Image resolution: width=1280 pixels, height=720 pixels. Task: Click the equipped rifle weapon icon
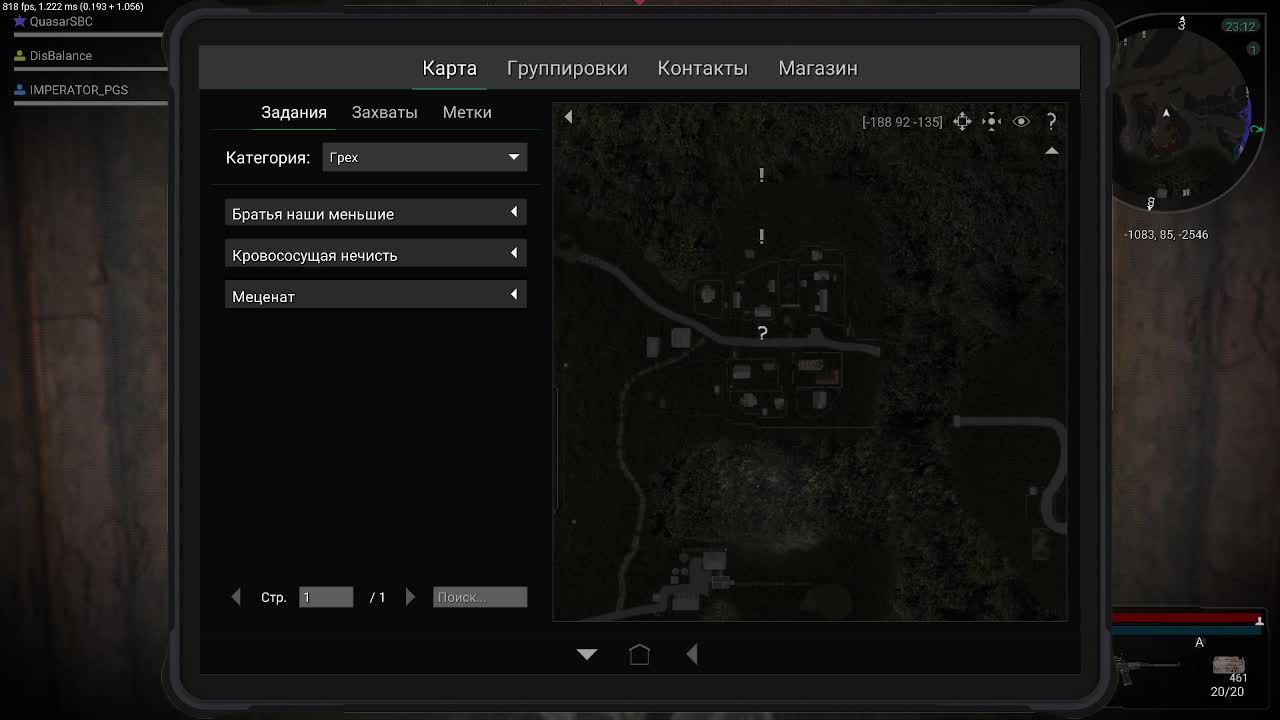point(1147,668)
